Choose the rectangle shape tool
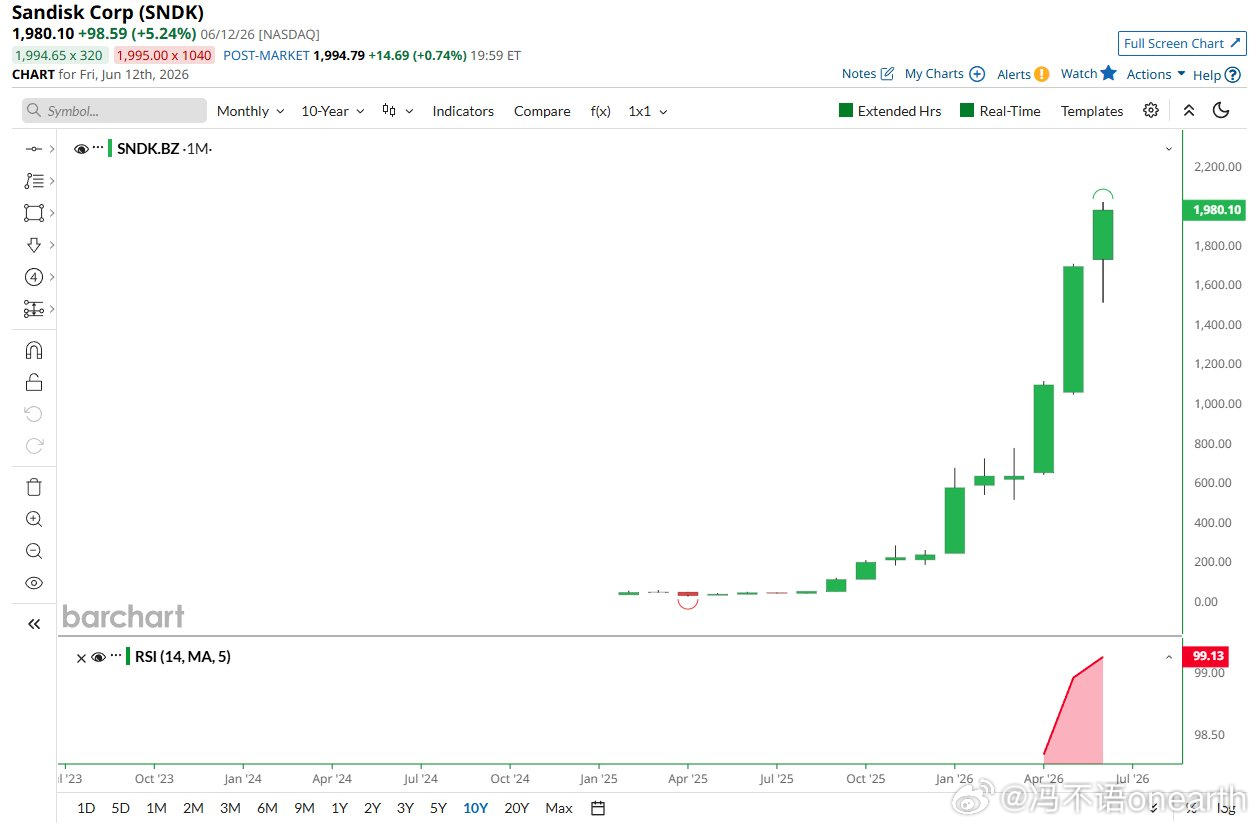 pyautogui.click(x=34, y=213)
